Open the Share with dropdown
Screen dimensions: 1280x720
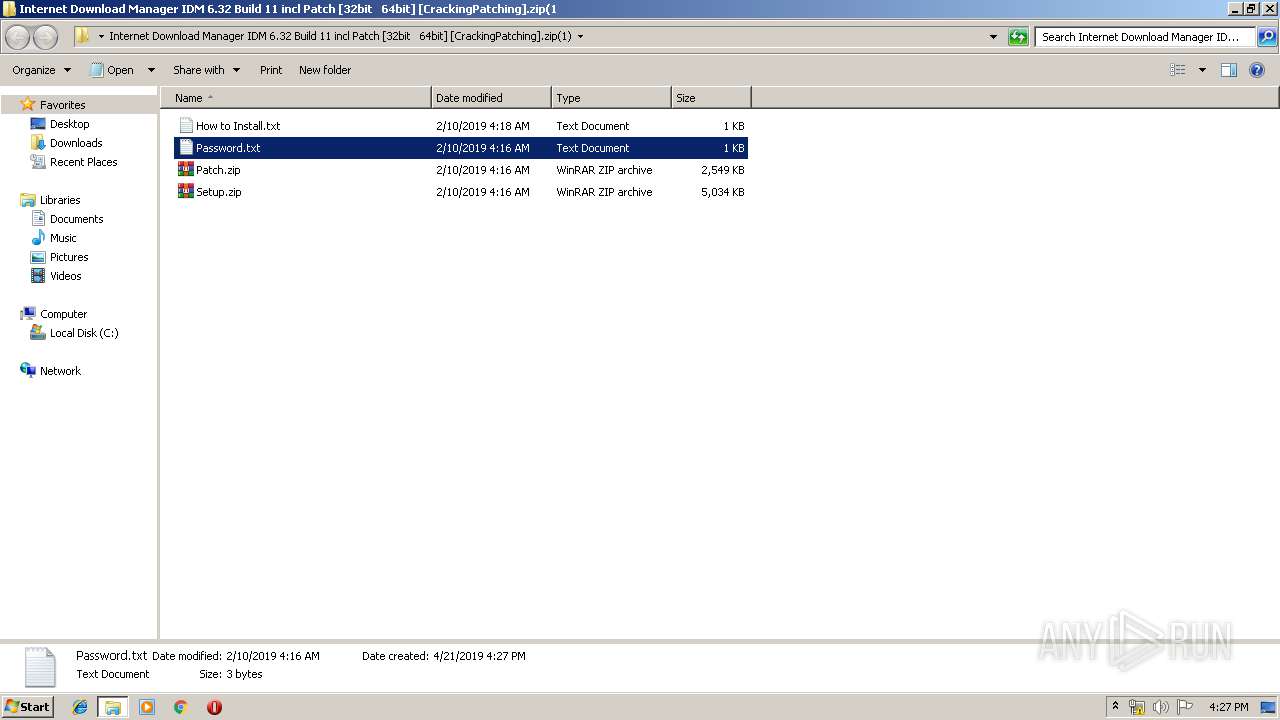pyautogui.click(x=207, y=70)
